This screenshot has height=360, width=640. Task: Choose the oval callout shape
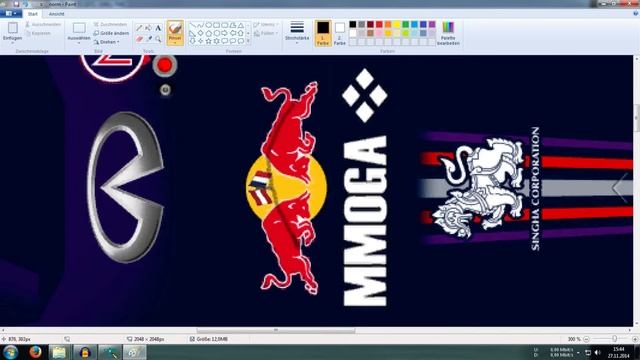pyautogui.click(x=233, y=41)
